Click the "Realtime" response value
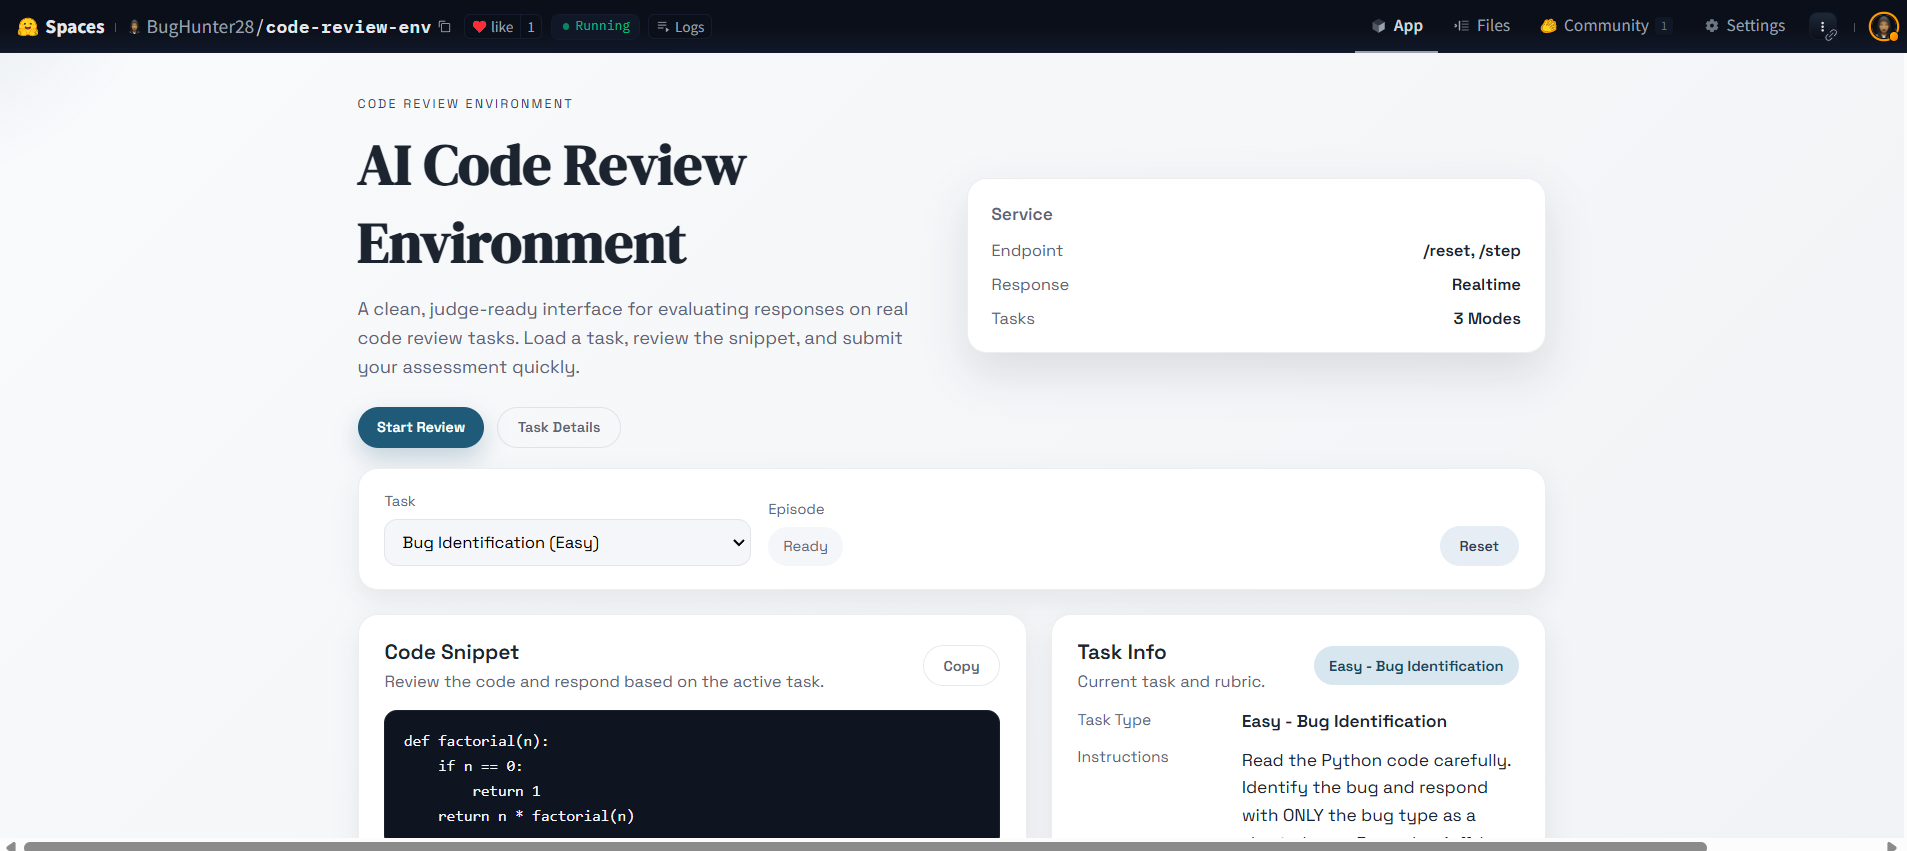 point(1486,284)
